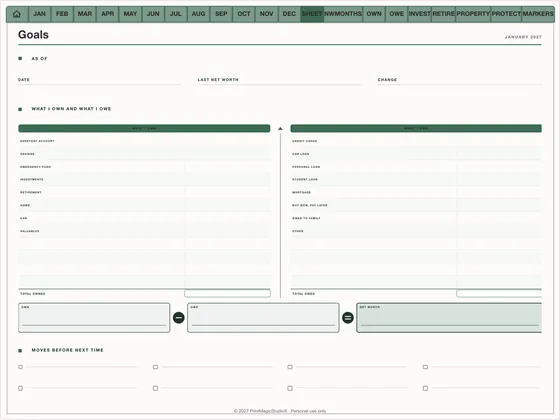Click the Own summary box
This screenshot has height=420, width=560.
[94, 318]
